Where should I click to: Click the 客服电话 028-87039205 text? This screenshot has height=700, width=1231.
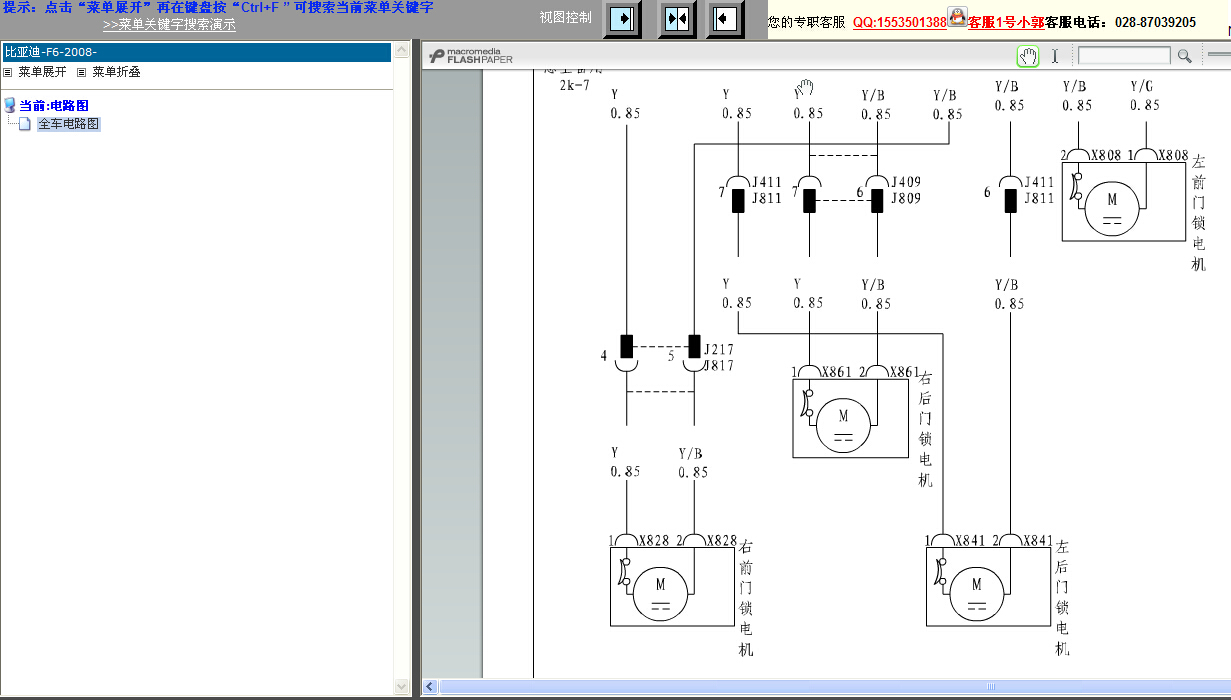[1120, 22]
